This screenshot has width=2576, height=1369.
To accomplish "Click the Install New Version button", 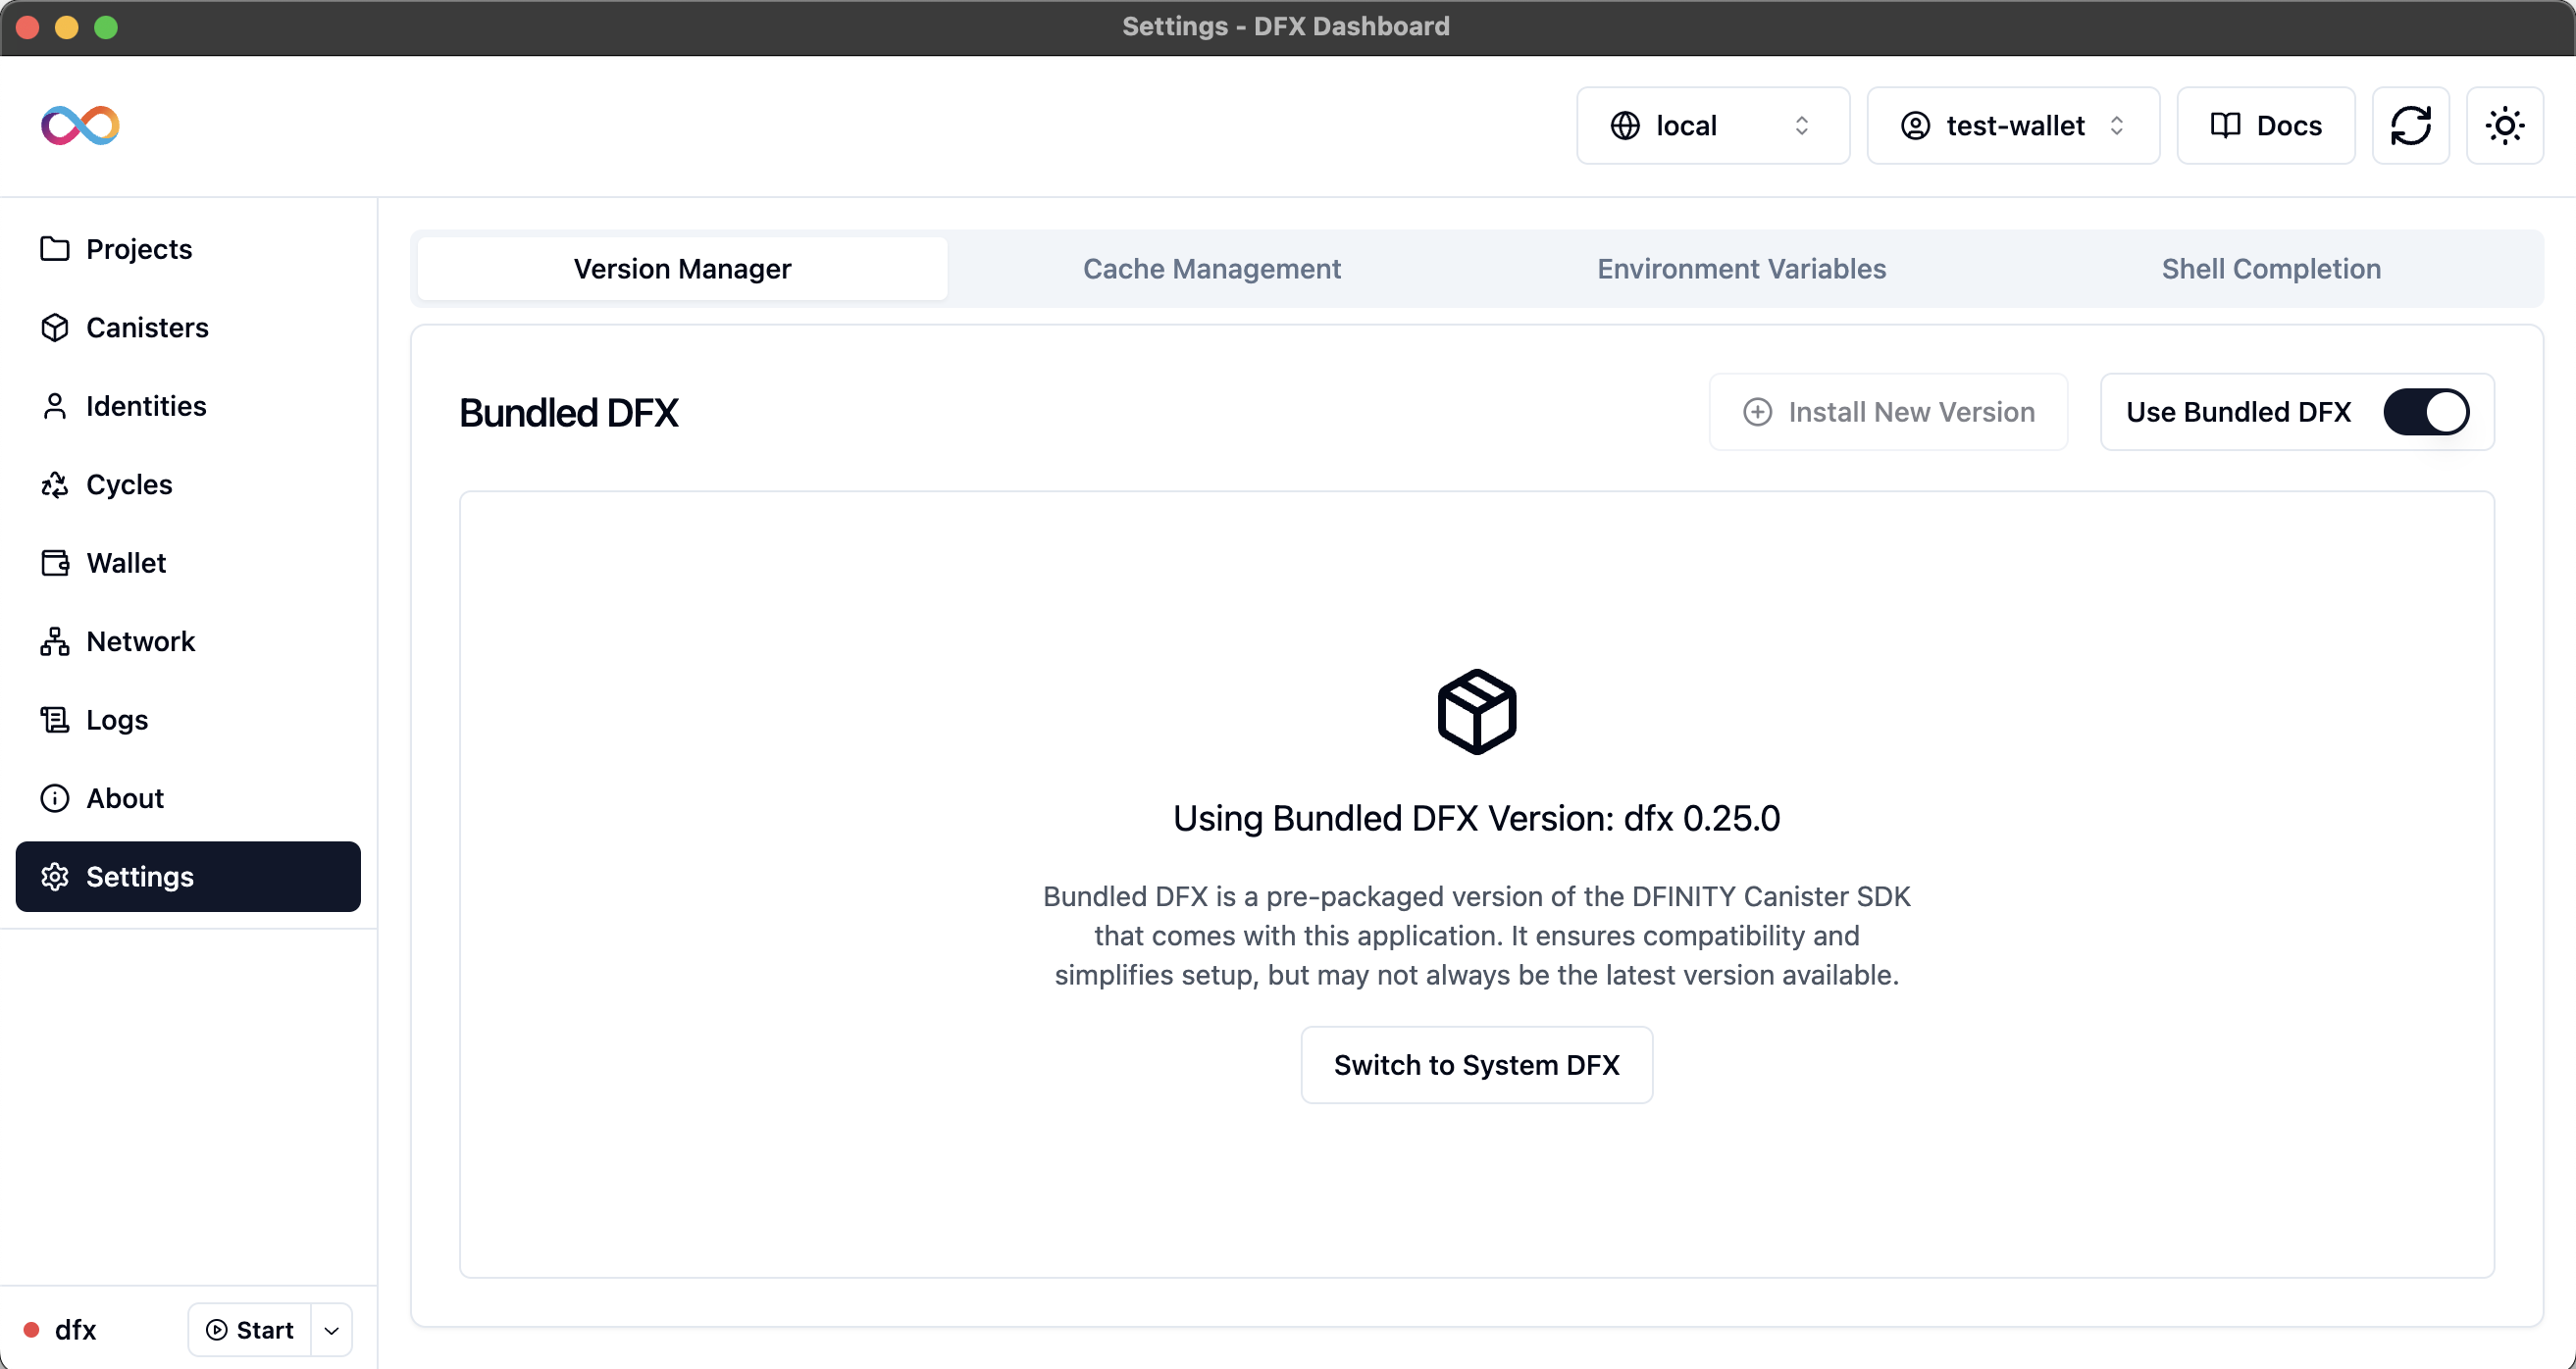I will pyautogui.click(x=1888, y=412).
